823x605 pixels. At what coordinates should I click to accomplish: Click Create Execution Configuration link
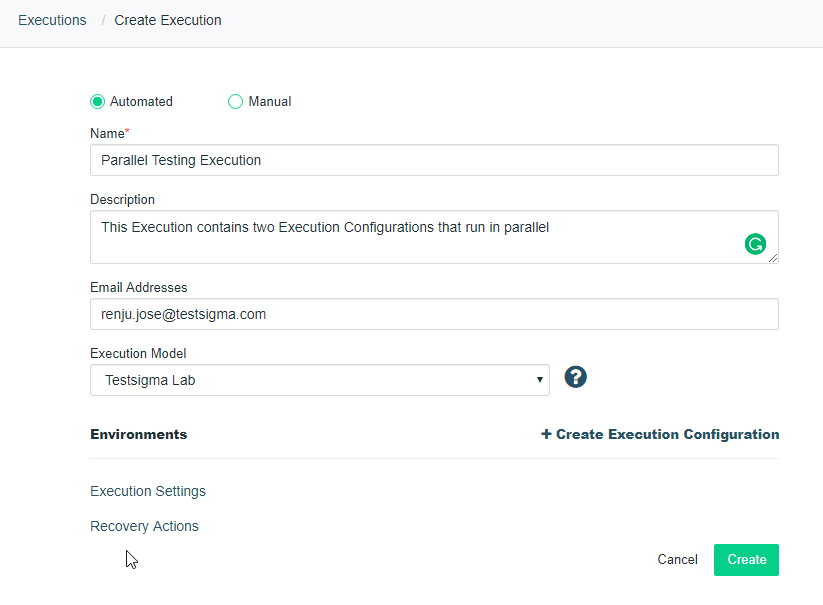point(667,434)
